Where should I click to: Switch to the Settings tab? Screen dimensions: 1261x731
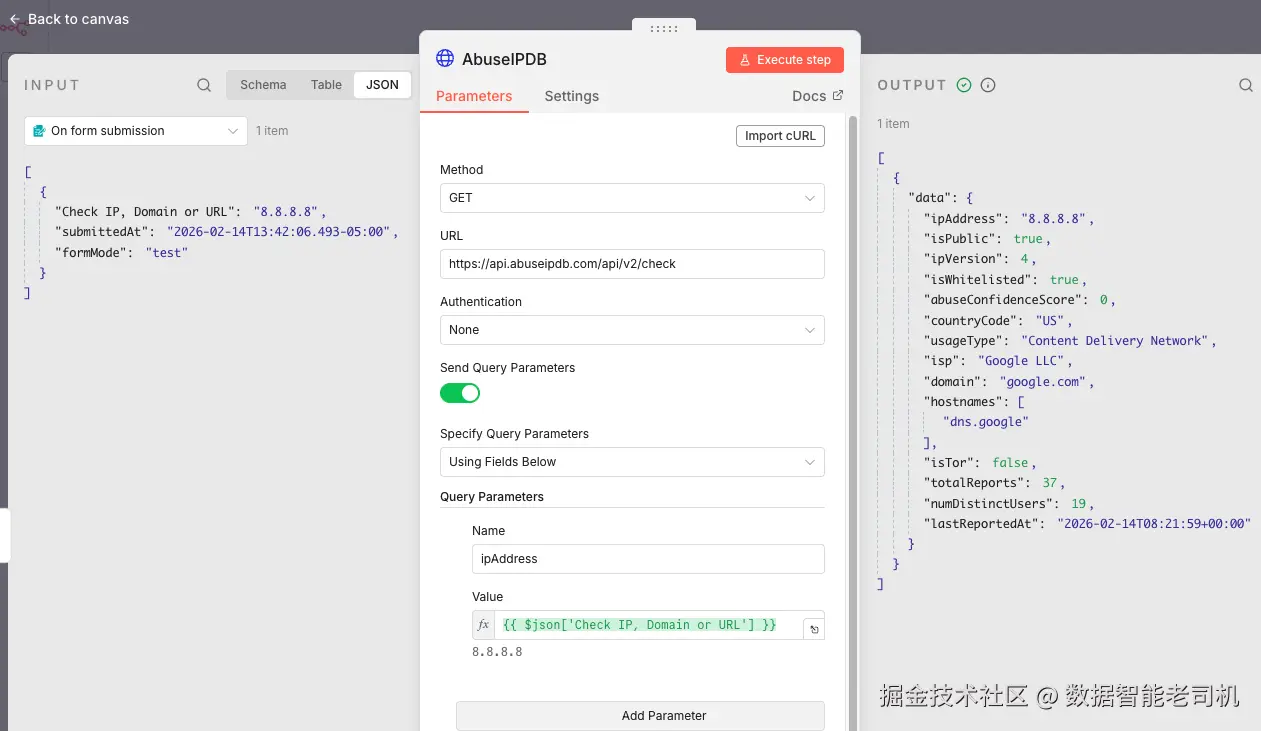pos(572,96)
